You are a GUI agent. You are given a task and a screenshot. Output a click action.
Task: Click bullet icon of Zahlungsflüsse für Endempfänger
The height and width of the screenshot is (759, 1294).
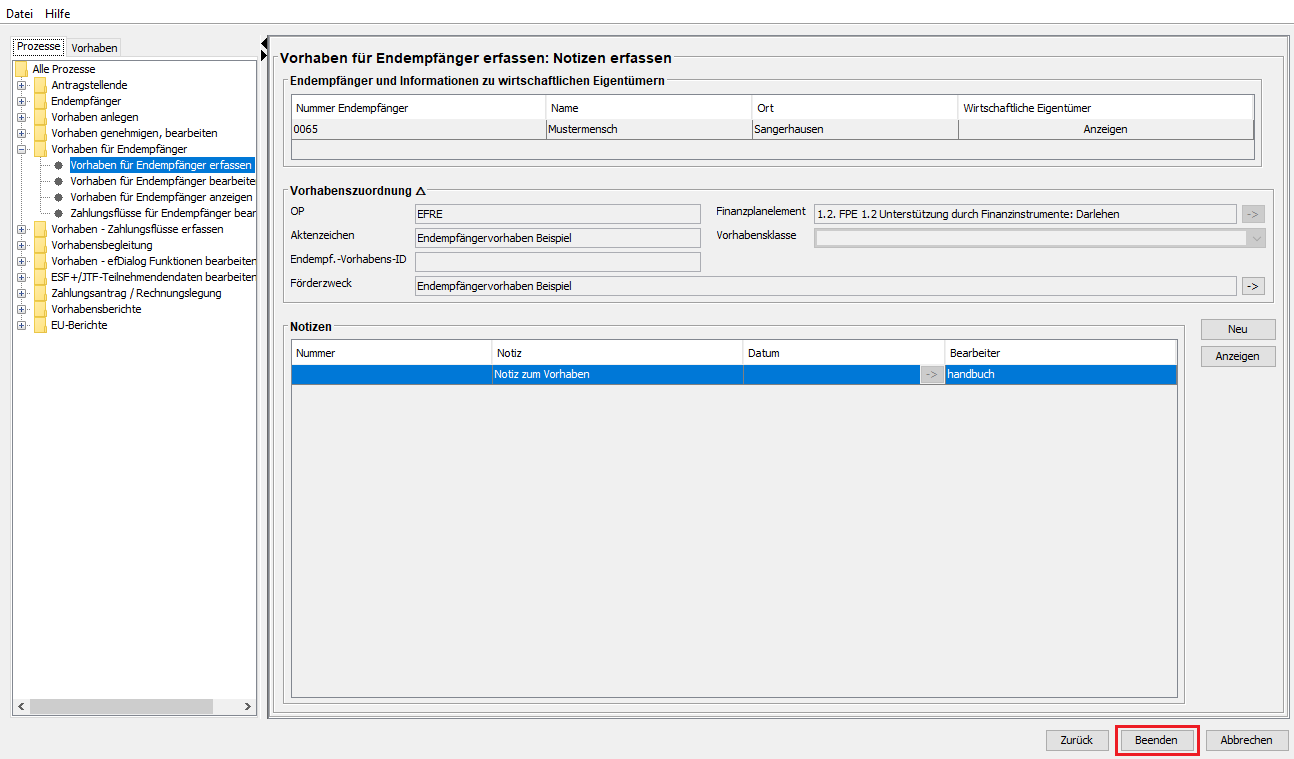[59, 213]
